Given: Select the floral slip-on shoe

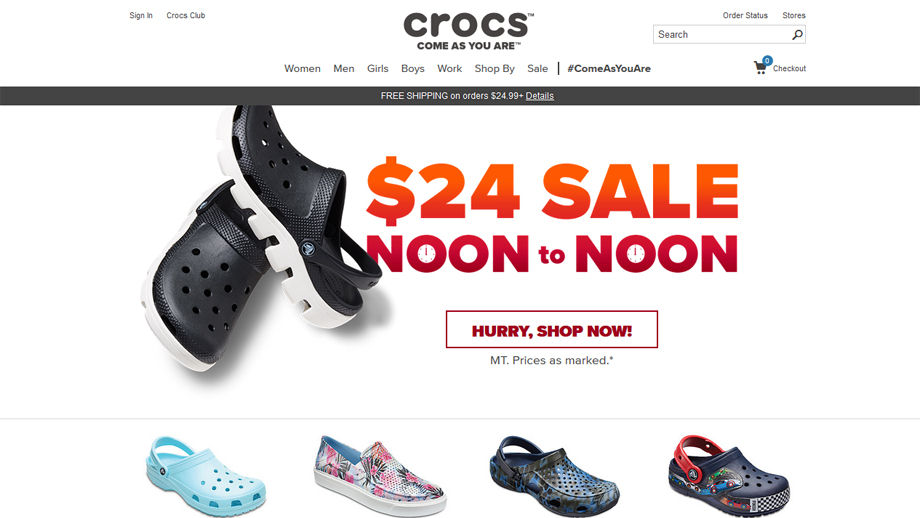Looking at the screenshot, I should tap(380, 476).
